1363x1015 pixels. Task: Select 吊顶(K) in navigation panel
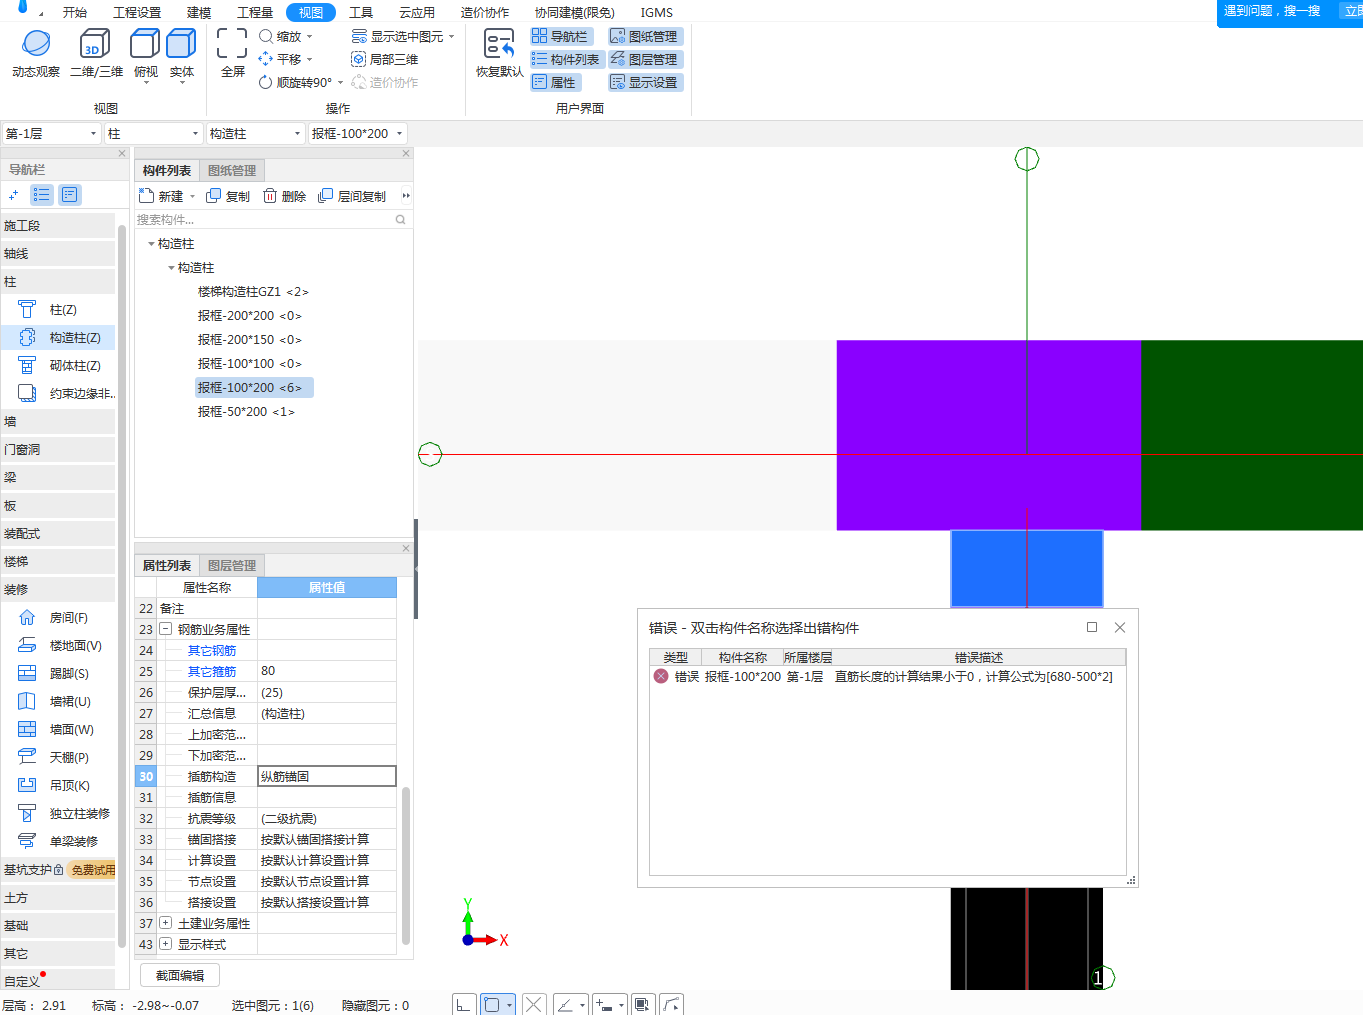click(x=58, y=786)
